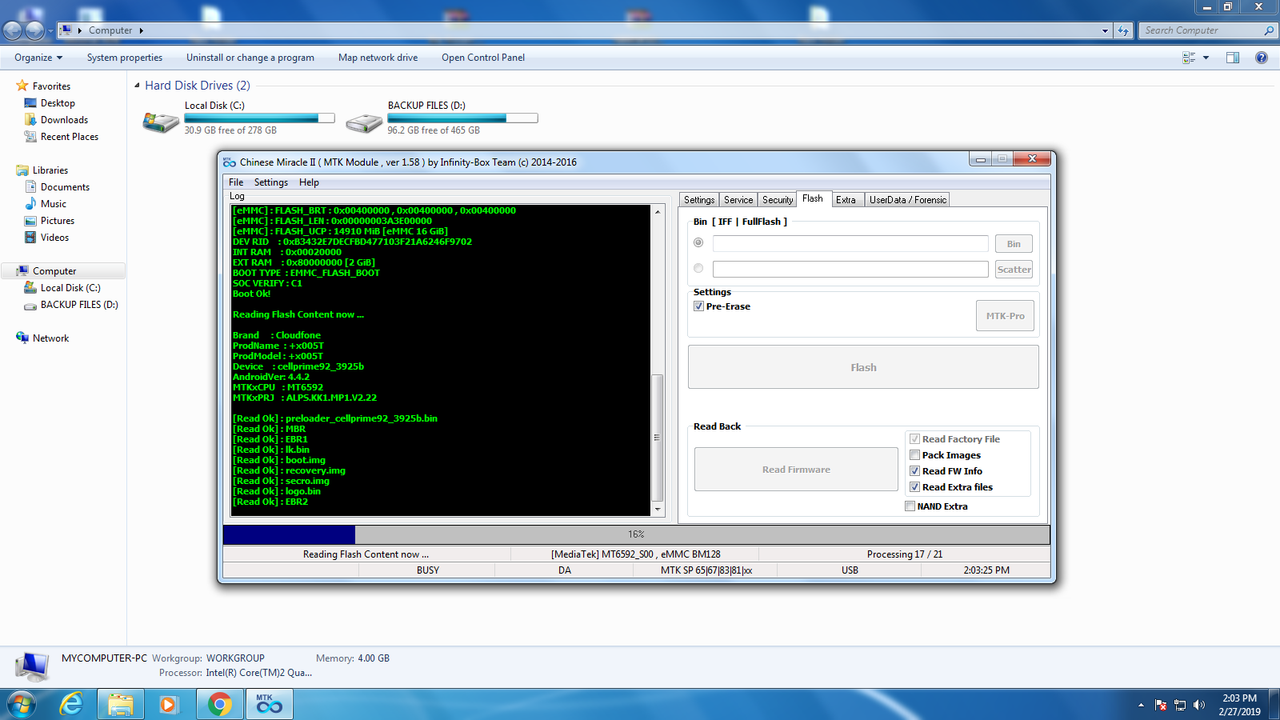Click the Explorer Forward navigation arrow

(36, 30)
